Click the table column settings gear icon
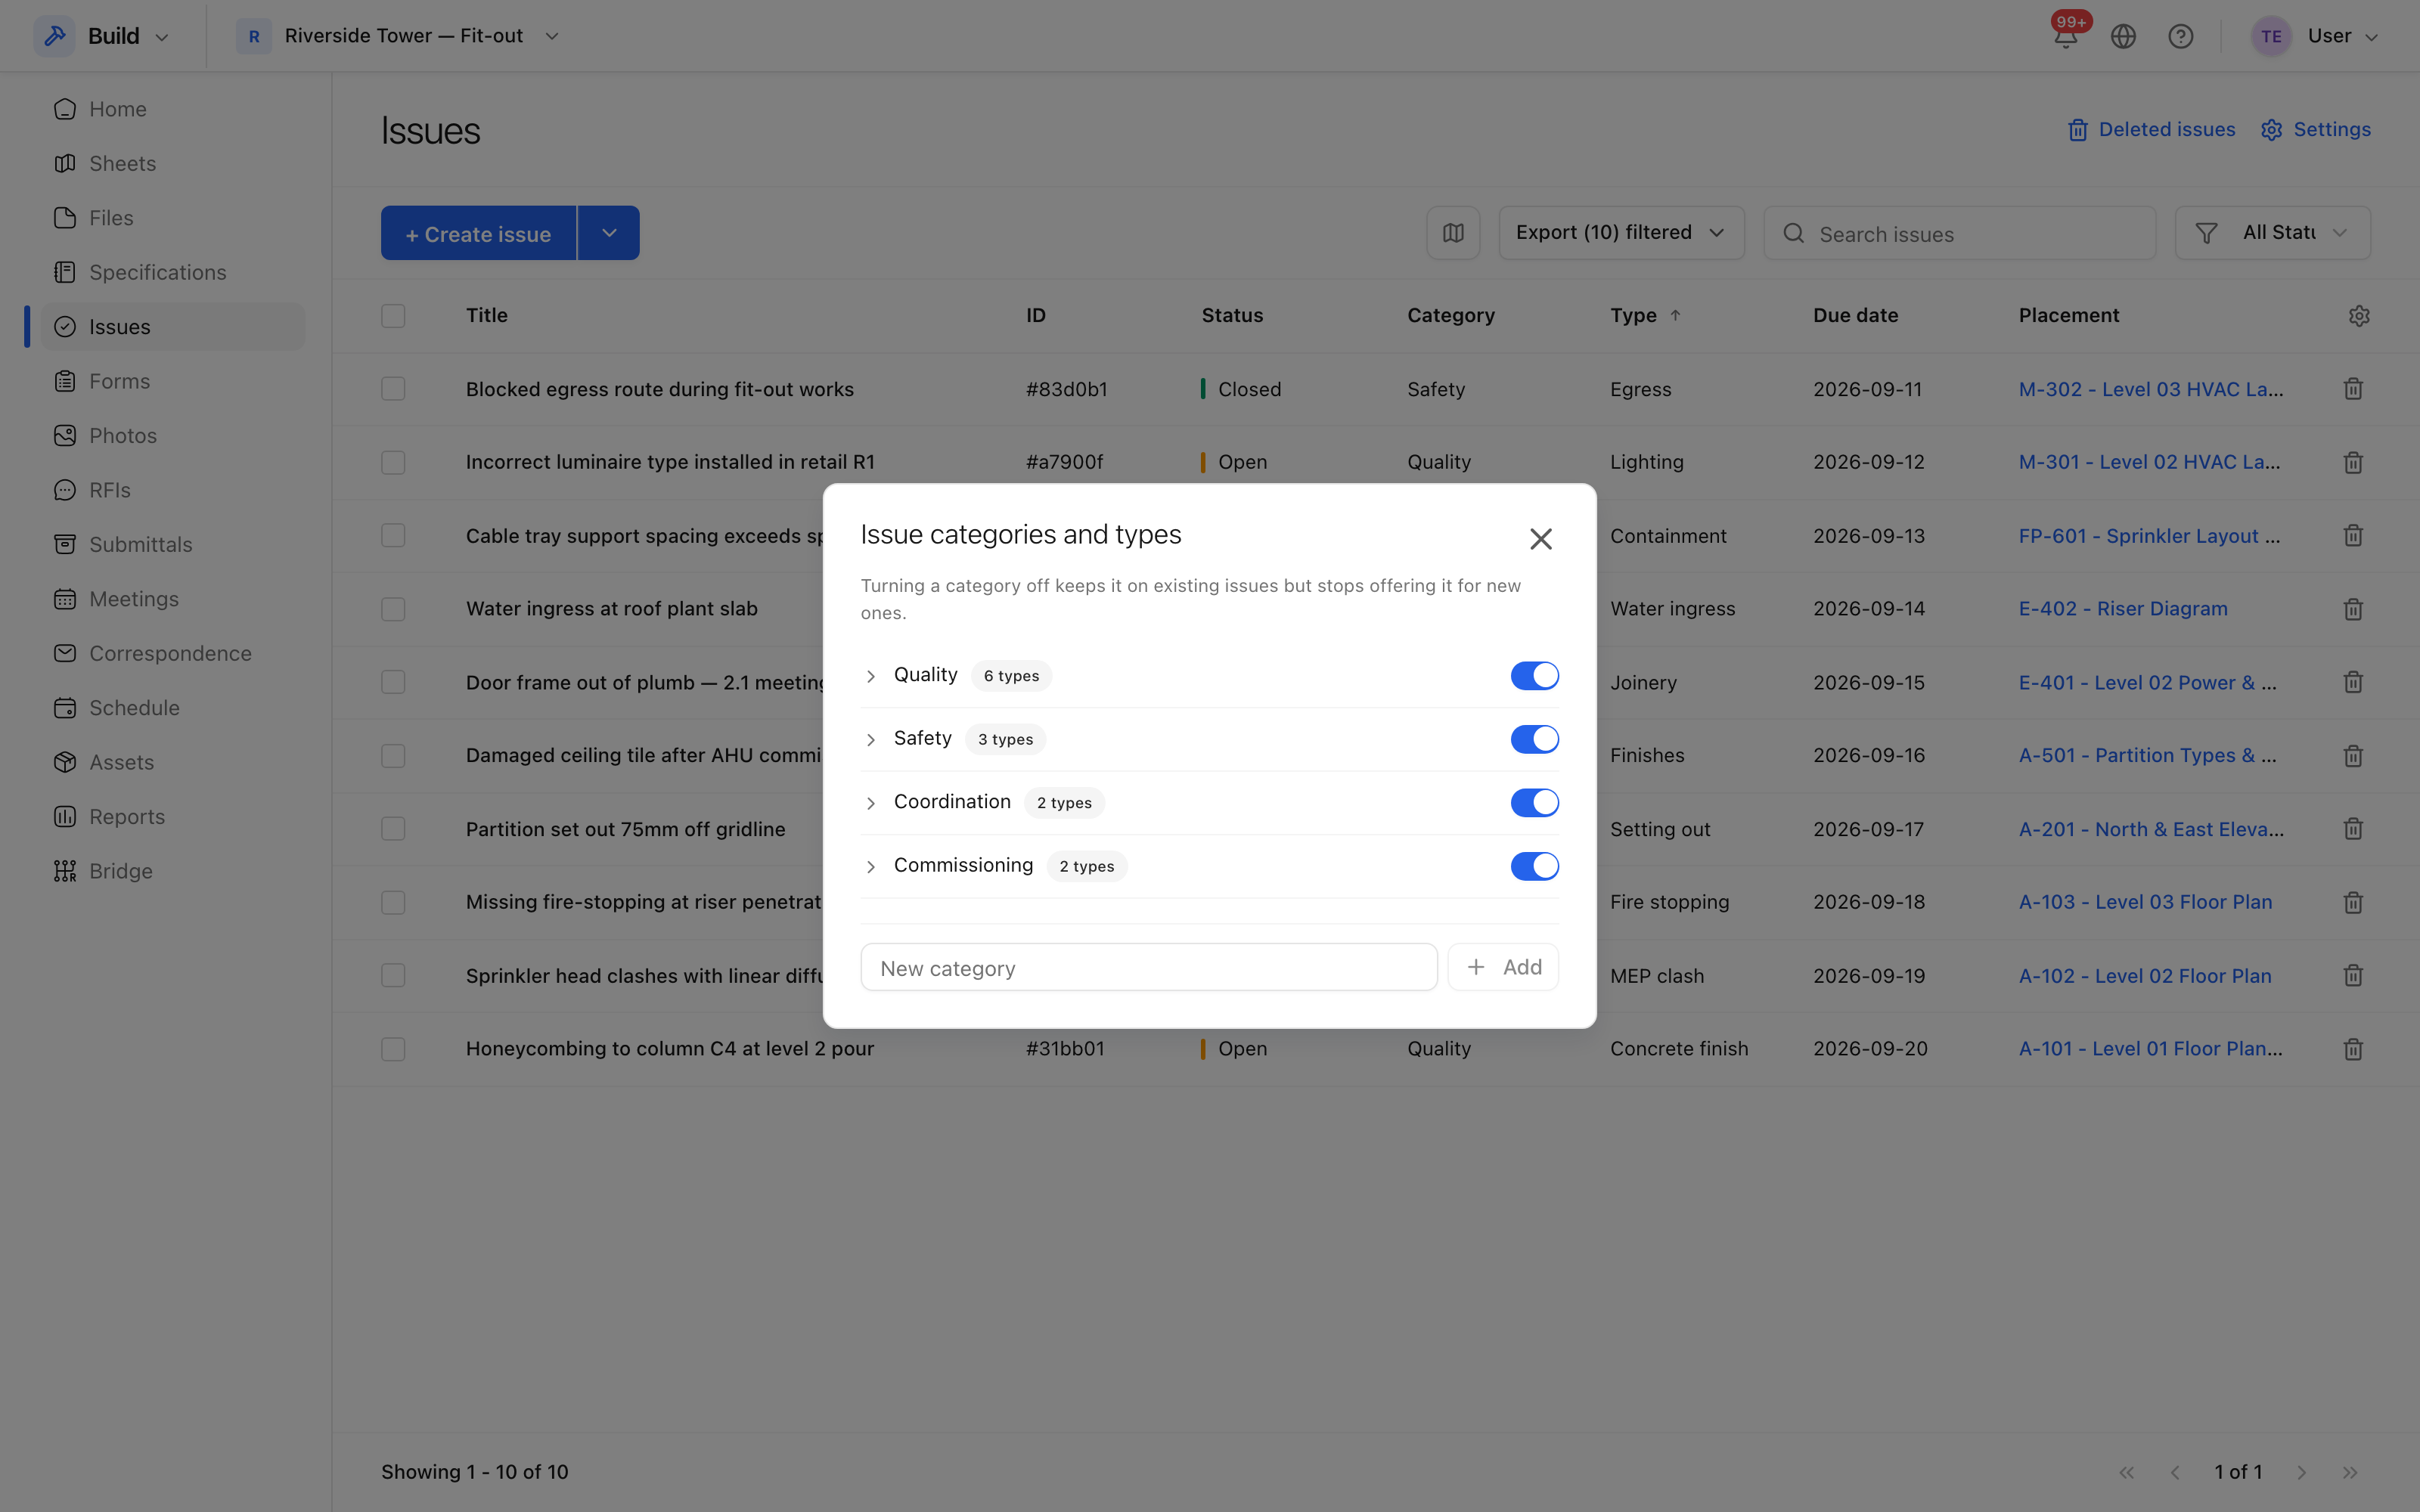 [2359, 316]
